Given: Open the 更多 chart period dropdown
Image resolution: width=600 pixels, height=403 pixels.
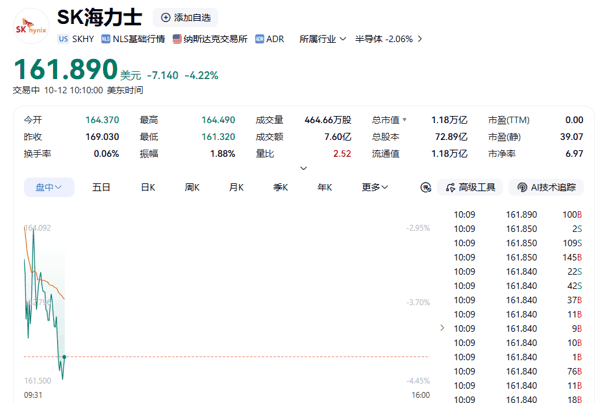Looking at the screenshot, I should [375, 187].
